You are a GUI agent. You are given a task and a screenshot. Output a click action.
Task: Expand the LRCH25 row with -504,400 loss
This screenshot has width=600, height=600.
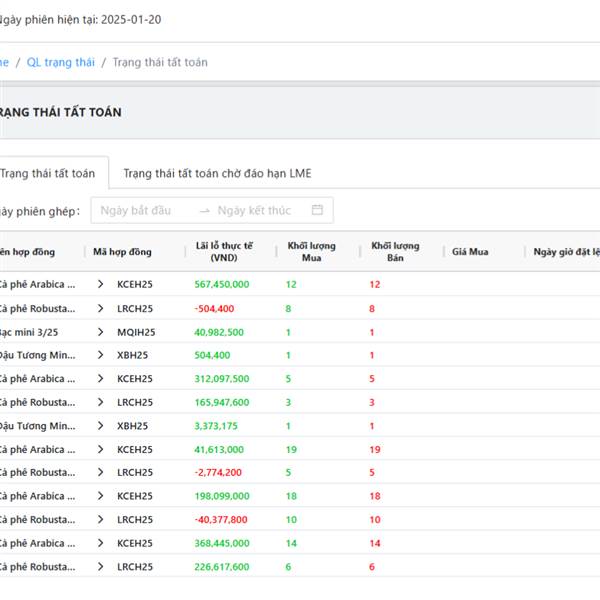coord(100,308)
